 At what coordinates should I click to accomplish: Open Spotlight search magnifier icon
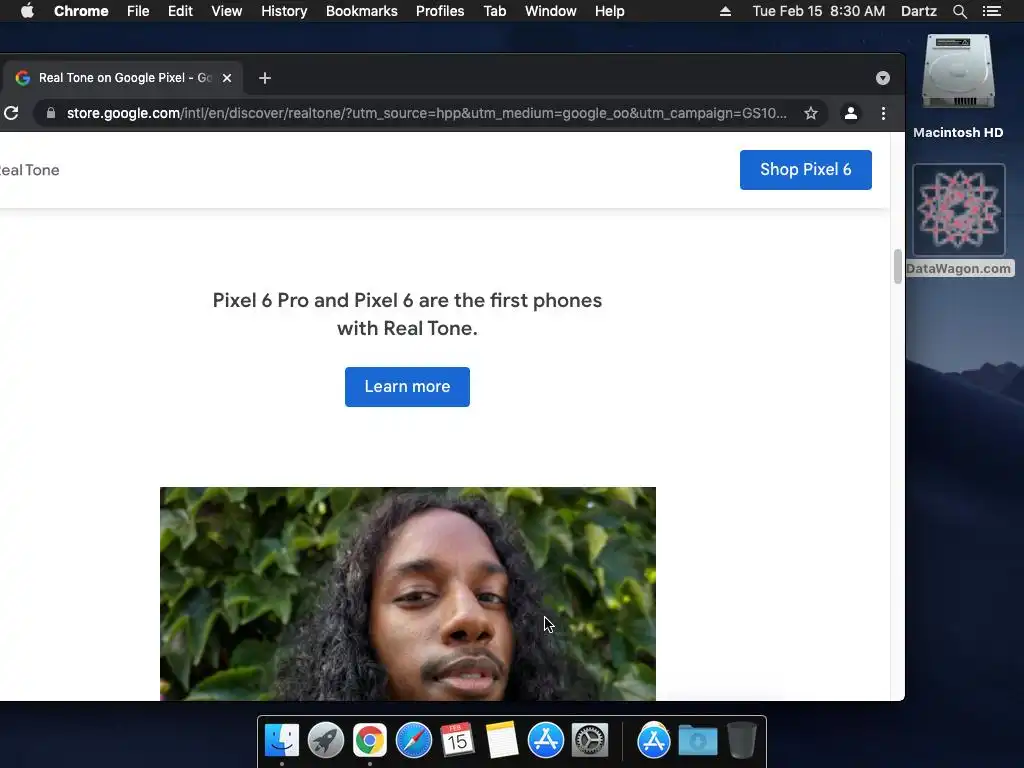[959, 11]
